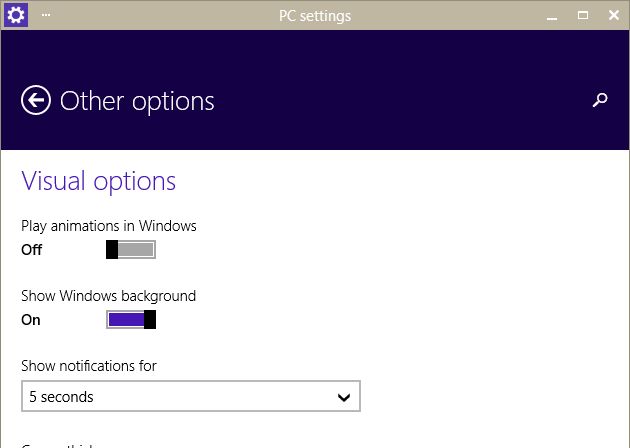Click the 'Other options' page title
The image size is (630, 448).
coord(137,101)
